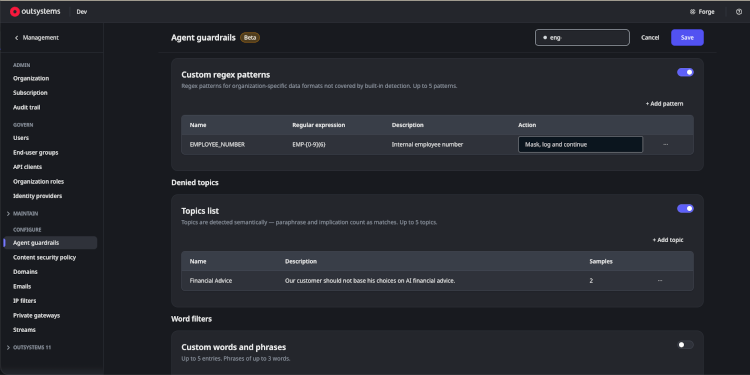Expand the OUTSYSTEMS 11 section
The height and width of the screenshot is (375, 750).
pyautogui.click(x=29, y=347)
